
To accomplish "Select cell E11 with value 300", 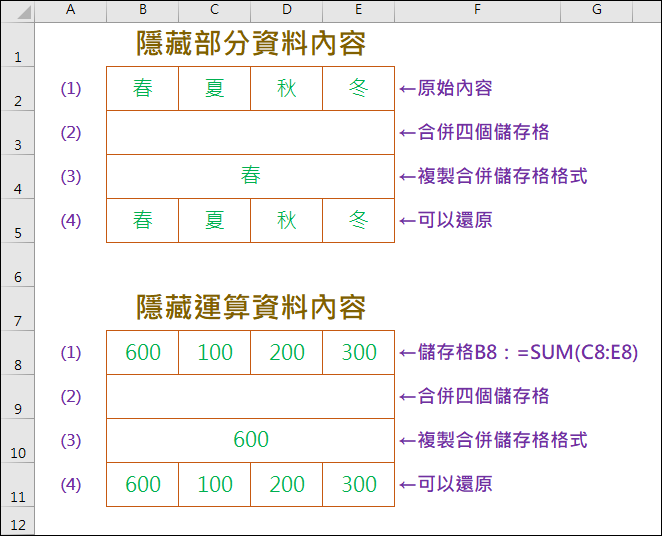I will (358, 485).
